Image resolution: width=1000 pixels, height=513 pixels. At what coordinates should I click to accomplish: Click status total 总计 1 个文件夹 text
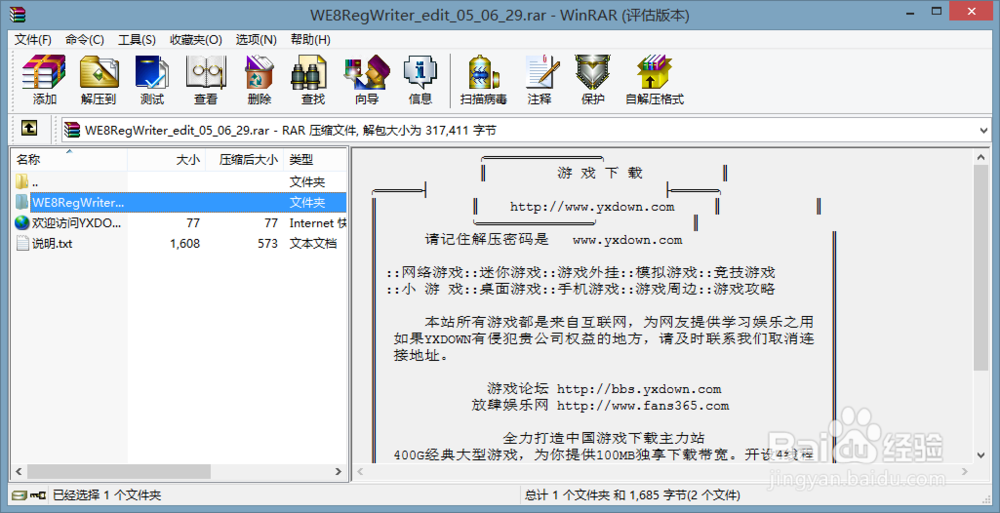tap(633, 495)
